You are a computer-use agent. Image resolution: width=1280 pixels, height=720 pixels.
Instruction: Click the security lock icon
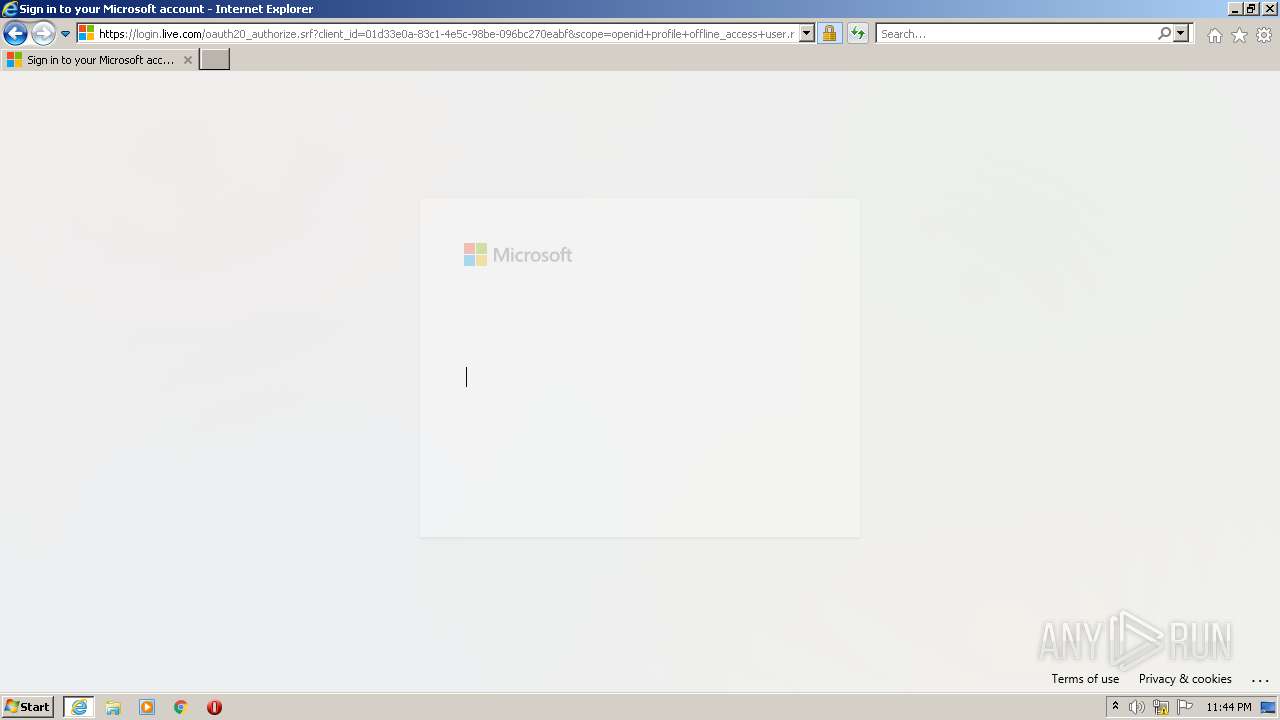point(829,34)
